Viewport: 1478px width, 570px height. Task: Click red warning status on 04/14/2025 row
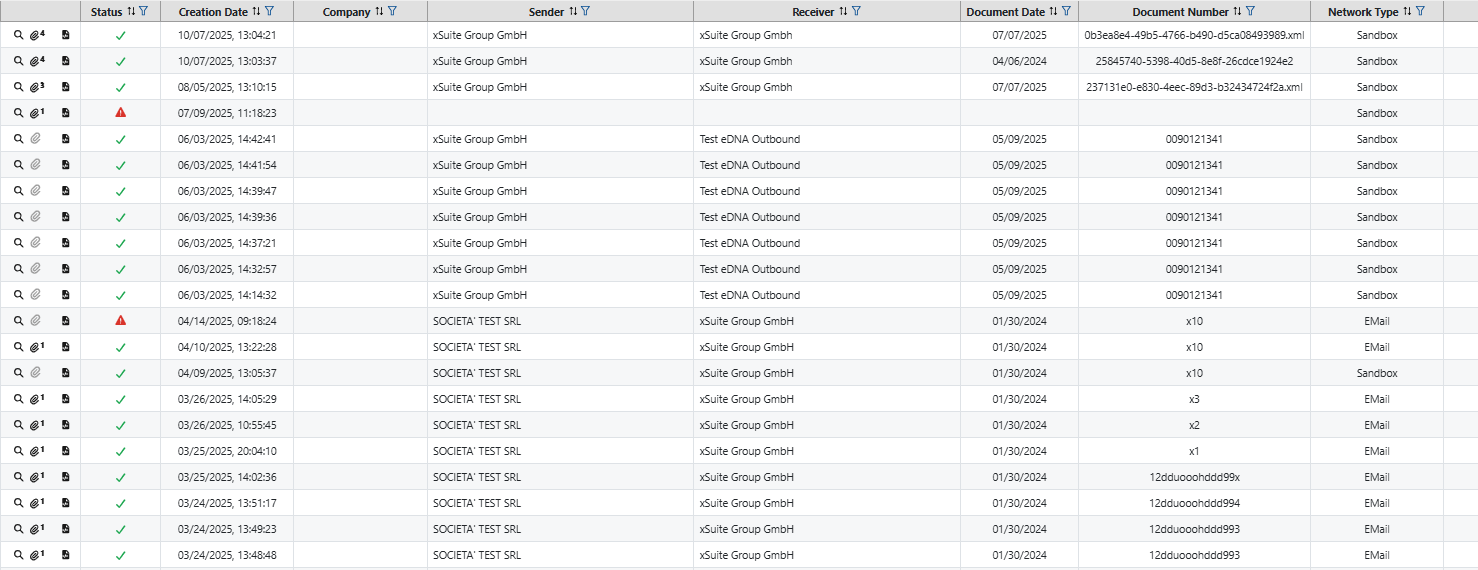[x=121, y=321]
